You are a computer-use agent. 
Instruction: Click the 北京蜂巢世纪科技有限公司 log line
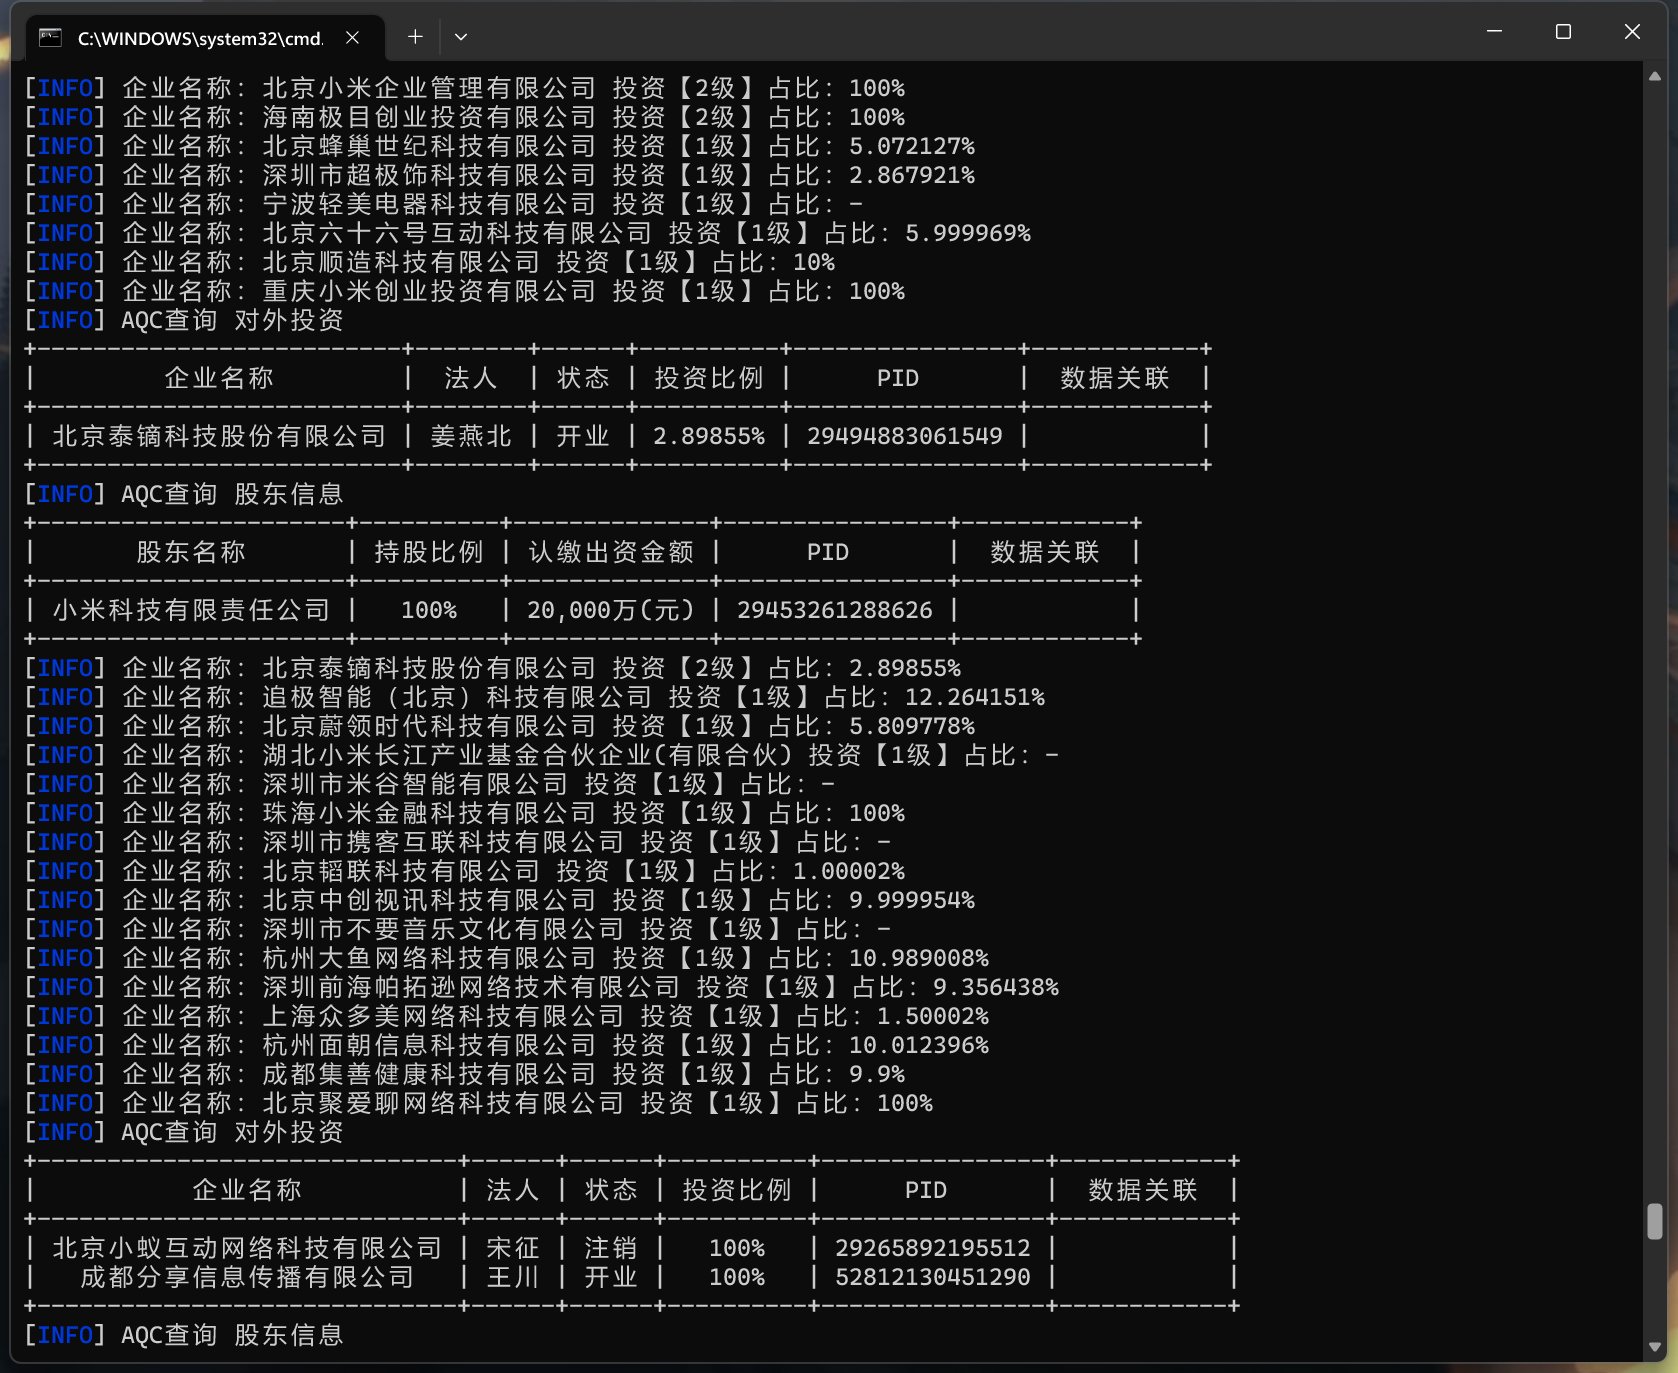499,146
